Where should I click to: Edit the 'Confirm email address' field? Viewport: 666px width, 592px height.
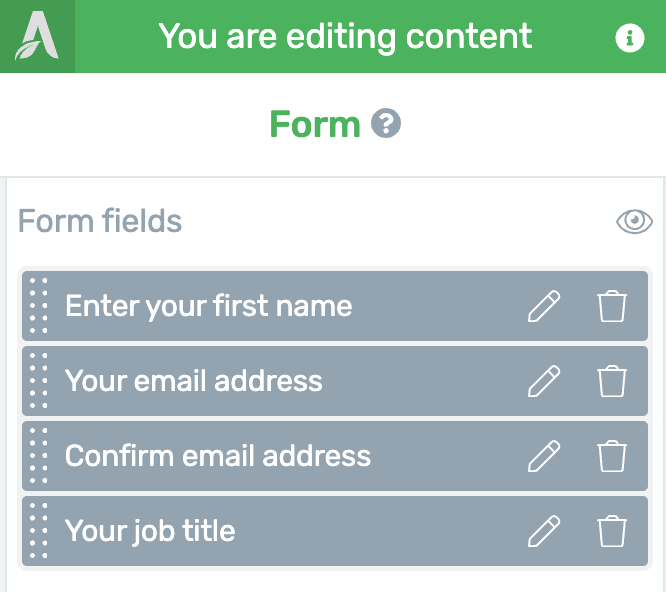pos(544,456)
